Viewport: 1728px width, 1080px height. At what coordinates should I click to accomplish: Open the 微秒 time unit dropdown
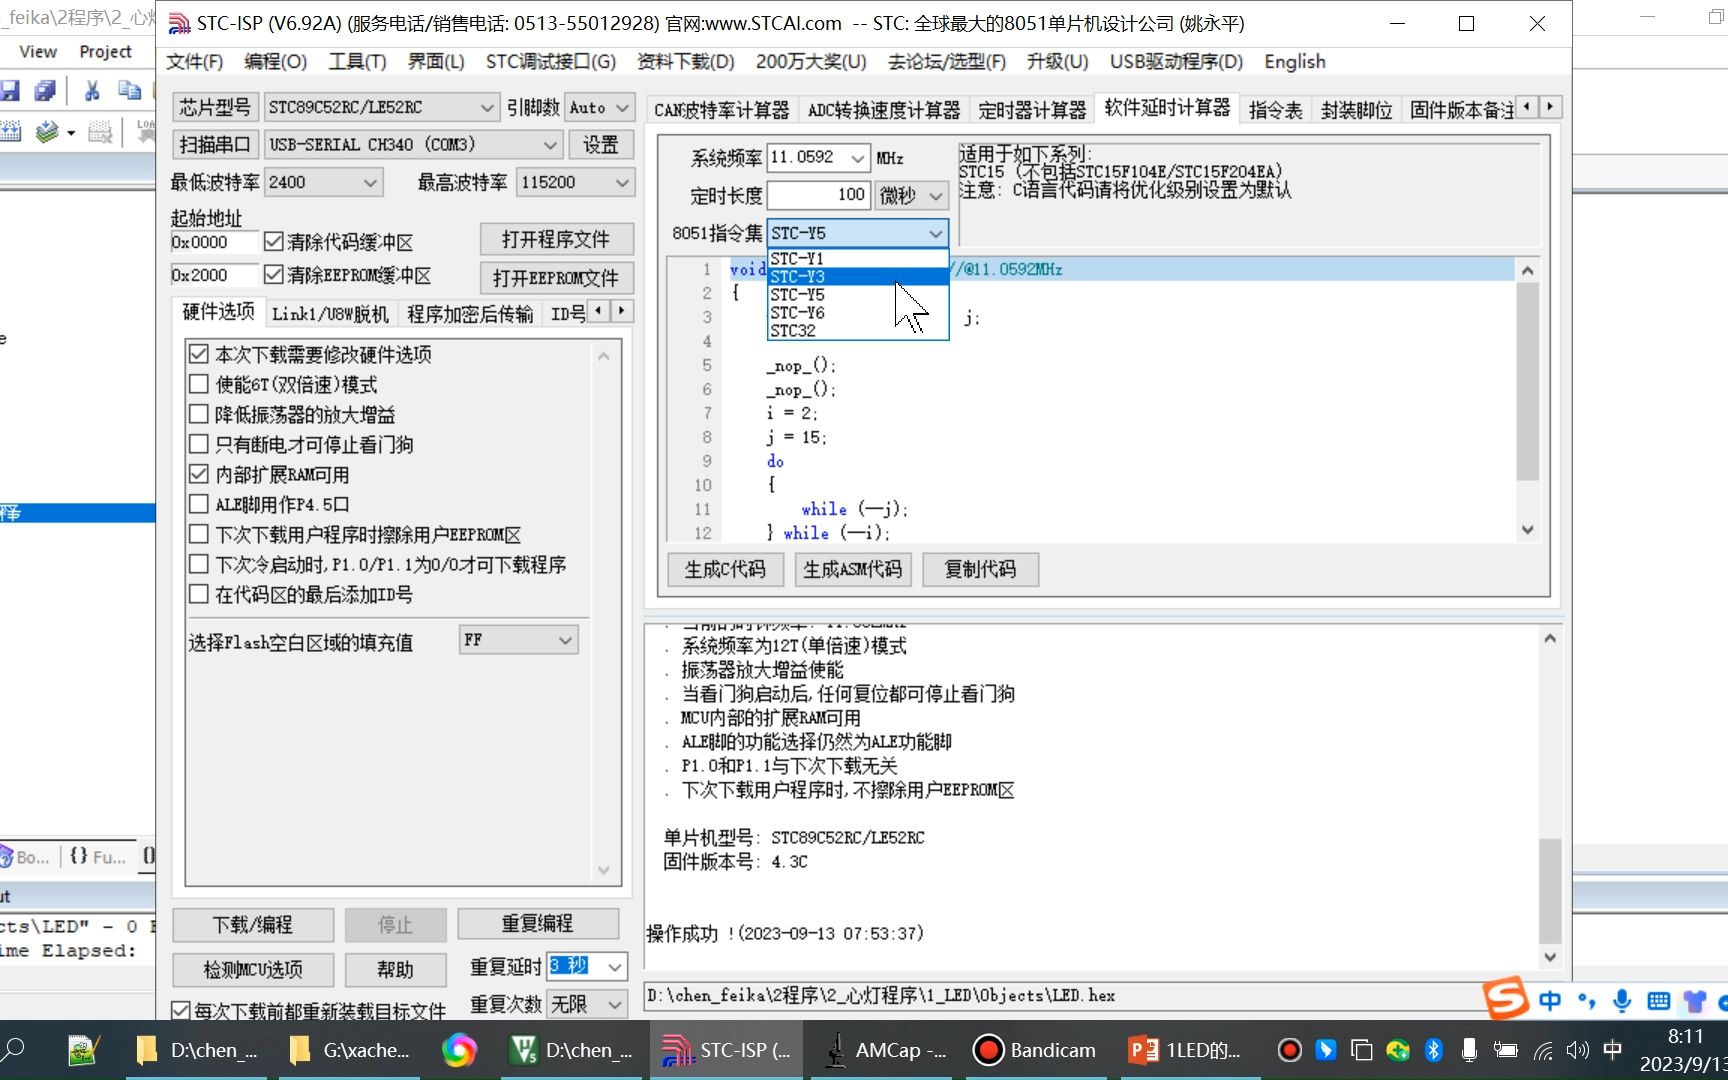pos(911,195)
